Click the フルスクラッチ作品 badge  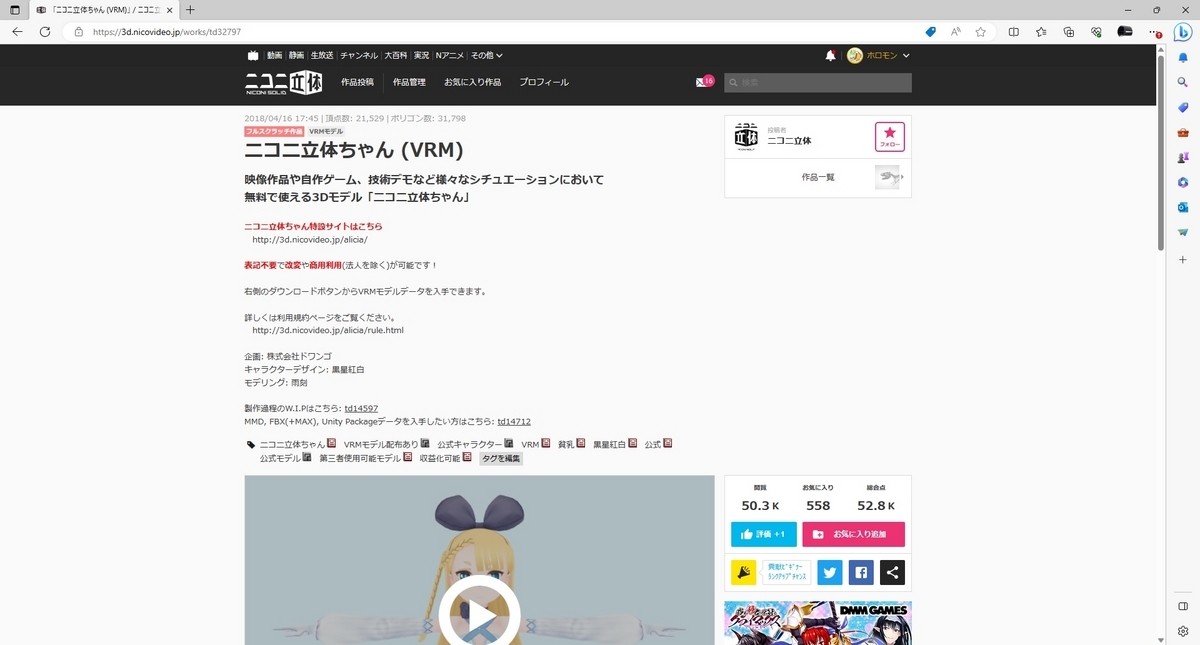[274, 131]
